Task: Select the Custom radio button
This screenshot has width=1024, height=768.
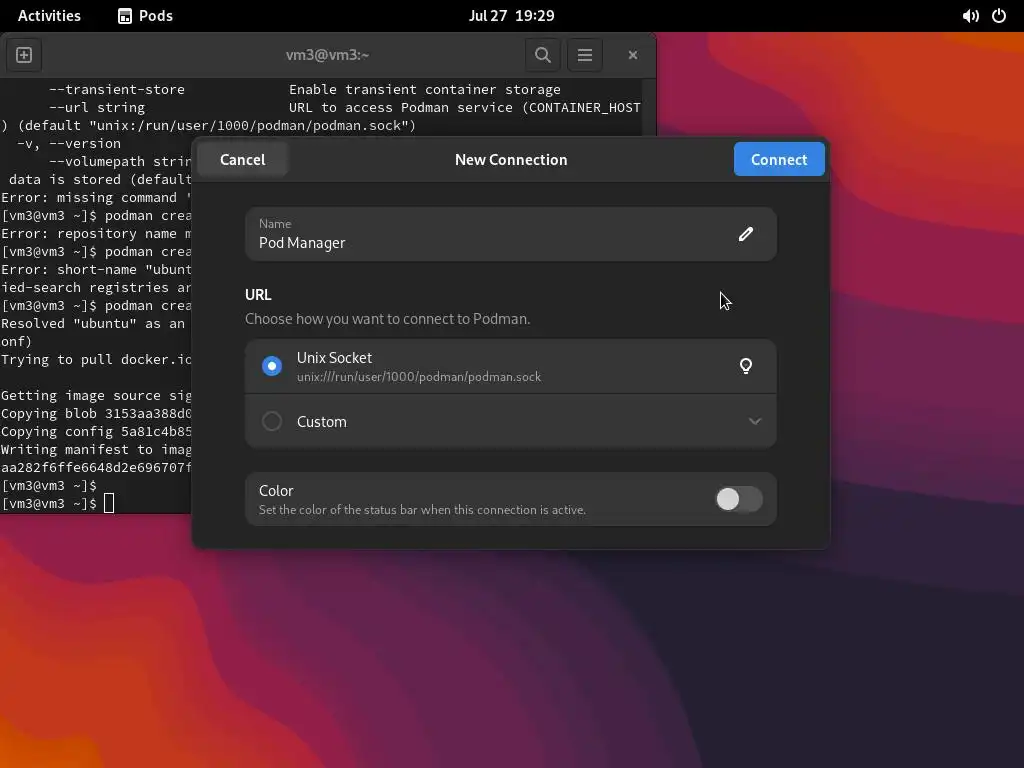Action: click(x=272, y=421)
